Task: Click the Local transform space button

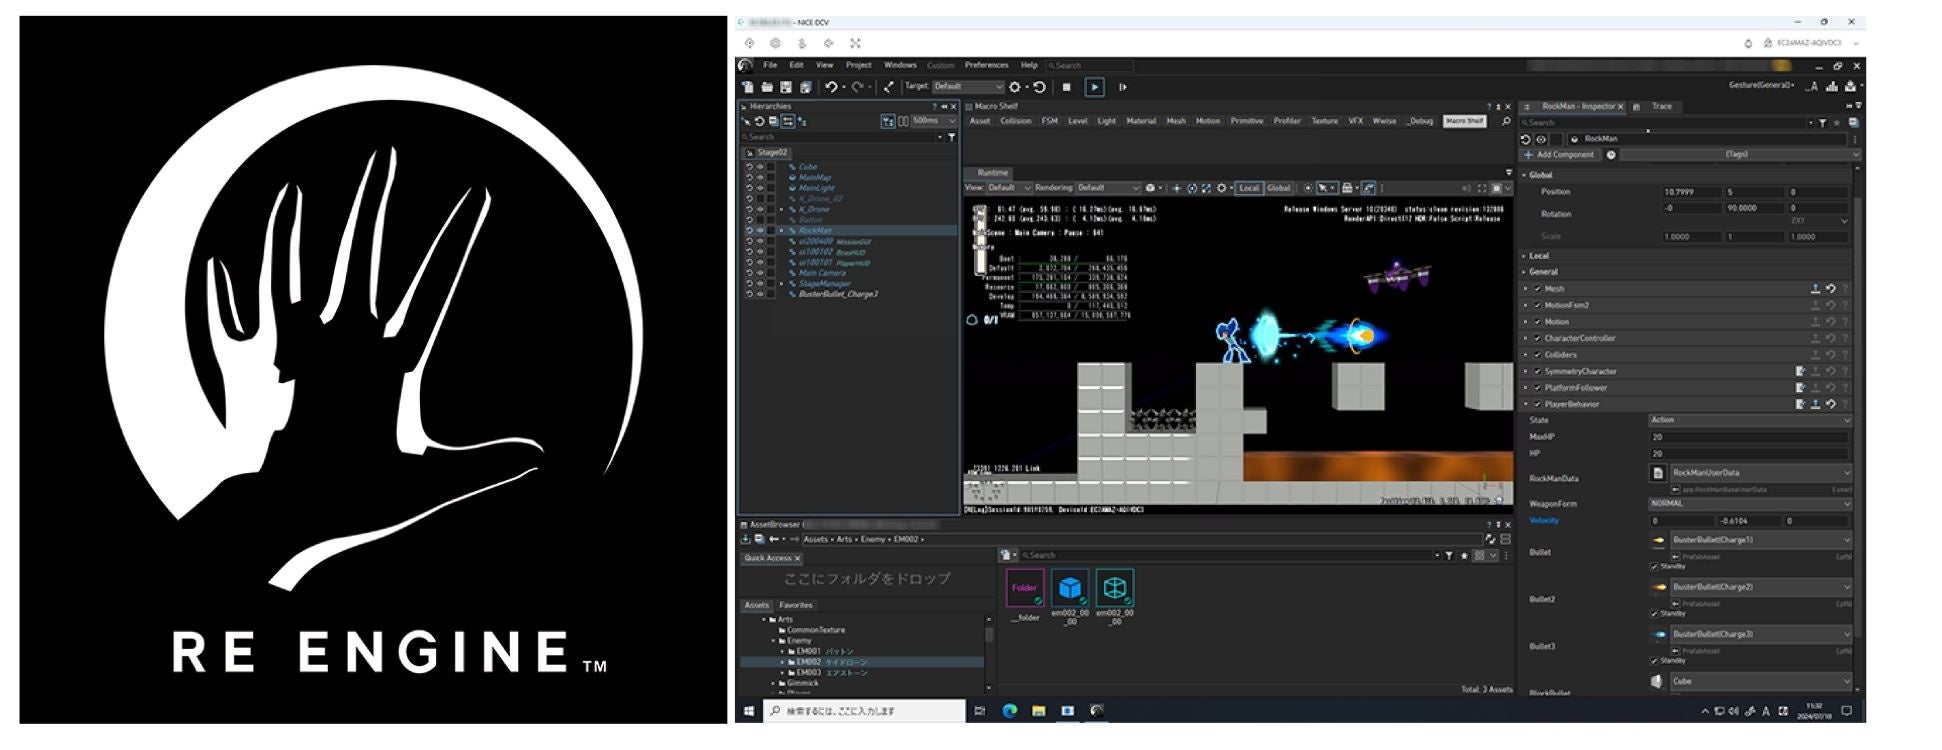Action: [x=1249, y=188]
